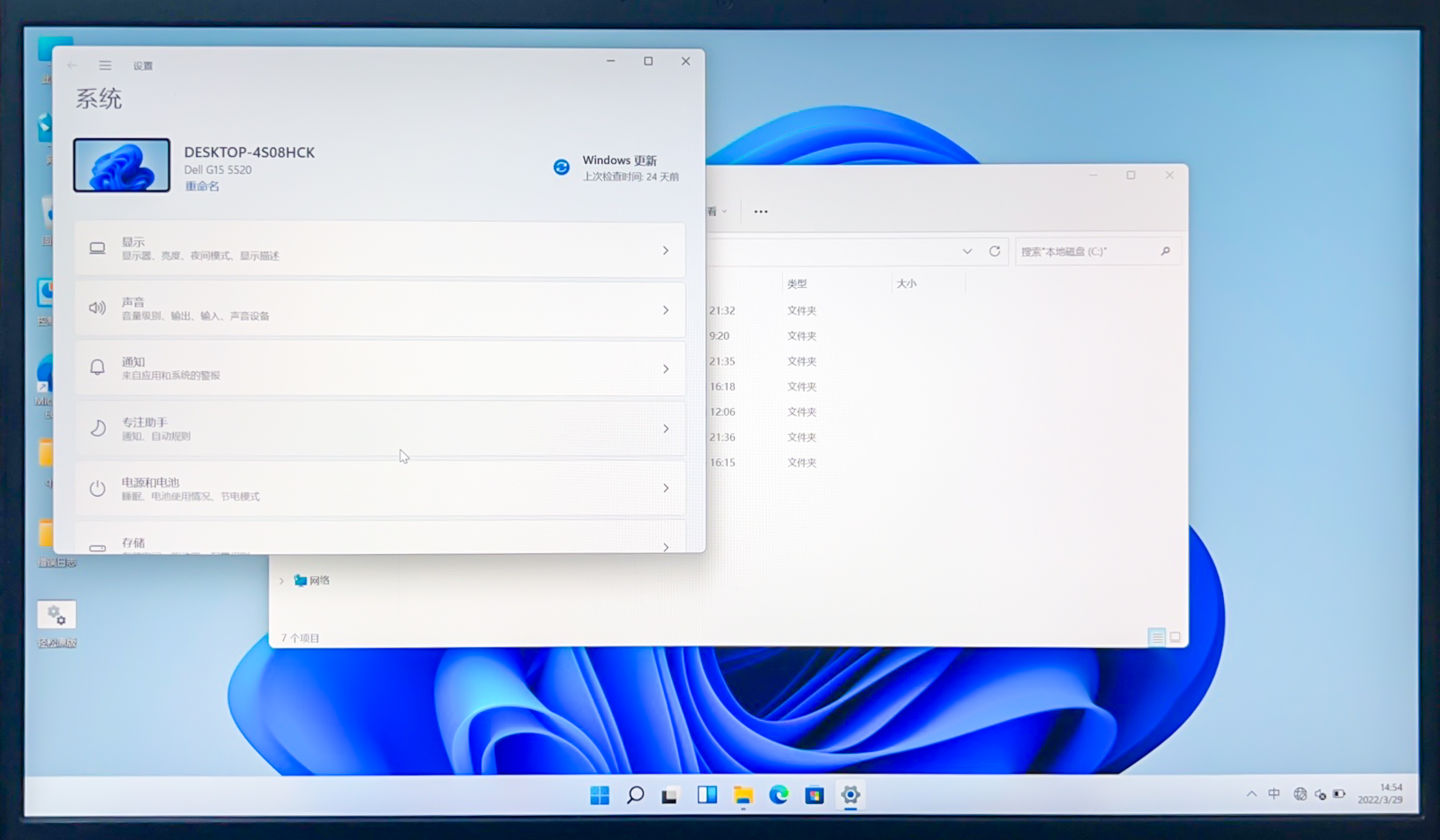Open the 声音 settings entry
1440x840 pixels.
380,309
